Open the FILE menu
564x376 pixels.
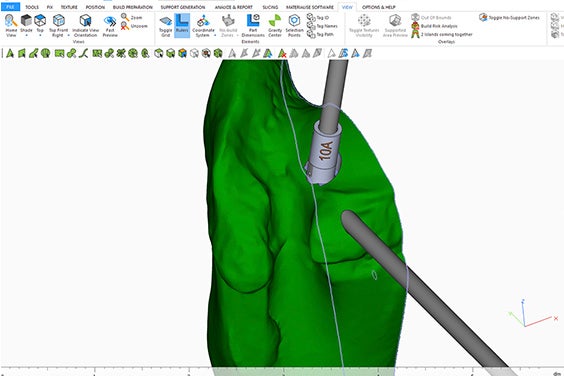click(x=10, y=7)
